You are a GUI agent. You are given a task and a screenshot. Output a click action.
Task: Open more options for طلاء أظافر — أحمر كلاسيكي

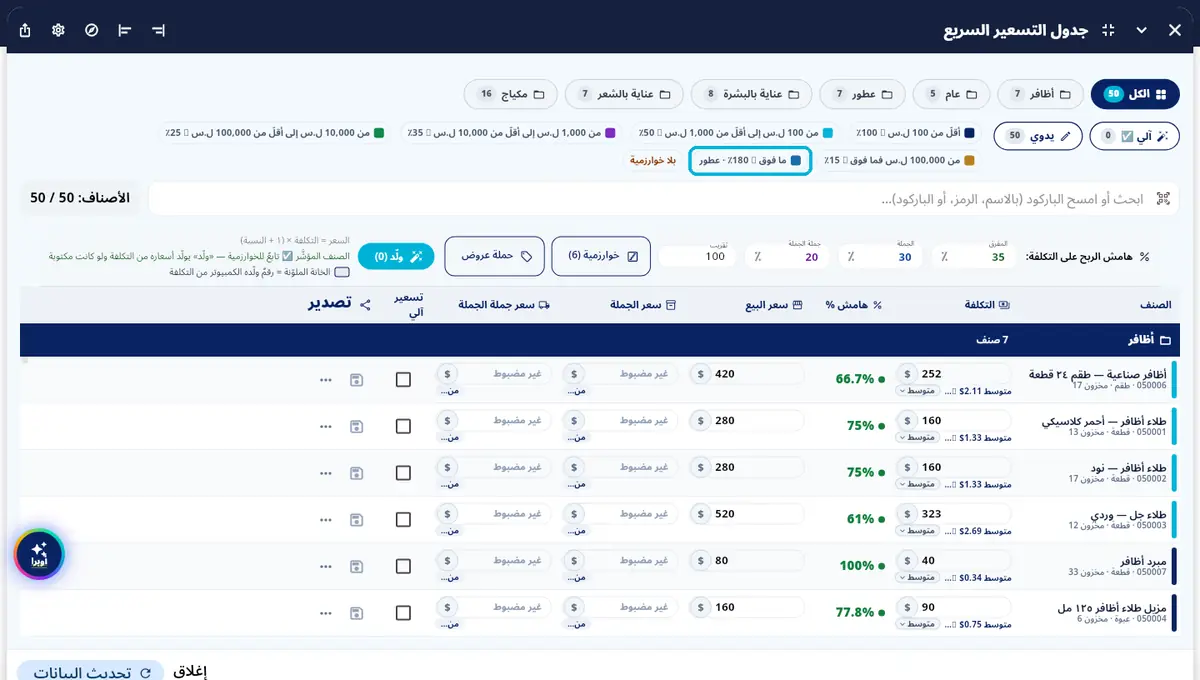(x=325, y=427)
